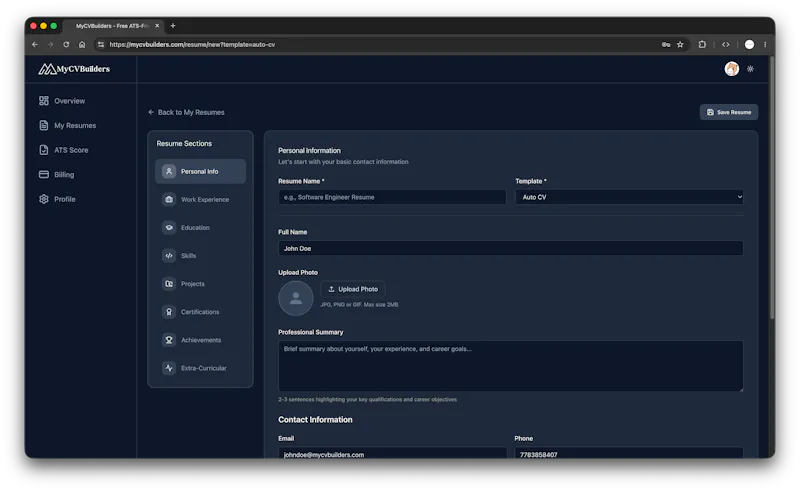The height and width of the screenshot is (491, 800).
Task: Click the Upload Photo button
Action: click(353, 289)
